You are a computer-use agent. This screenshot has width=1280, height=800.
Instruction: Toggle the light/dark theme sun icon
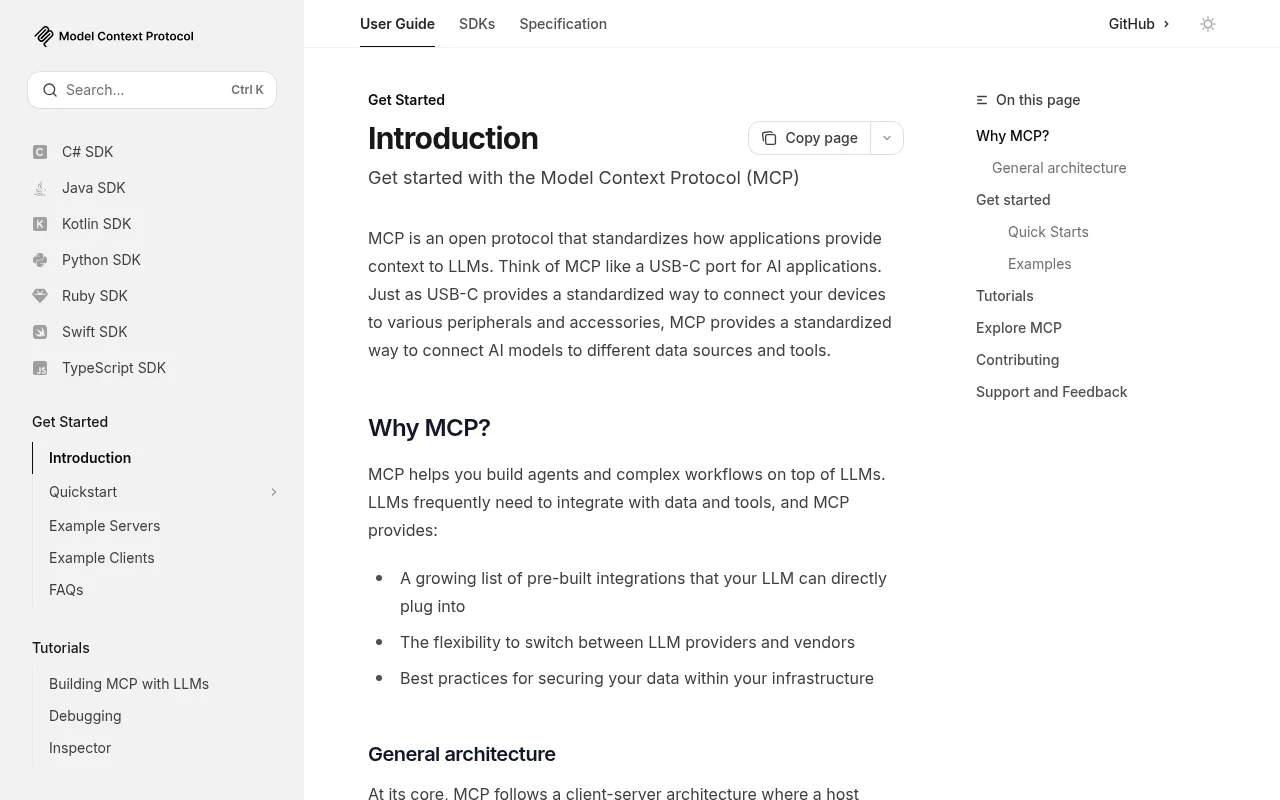(x=1208, y=24)
